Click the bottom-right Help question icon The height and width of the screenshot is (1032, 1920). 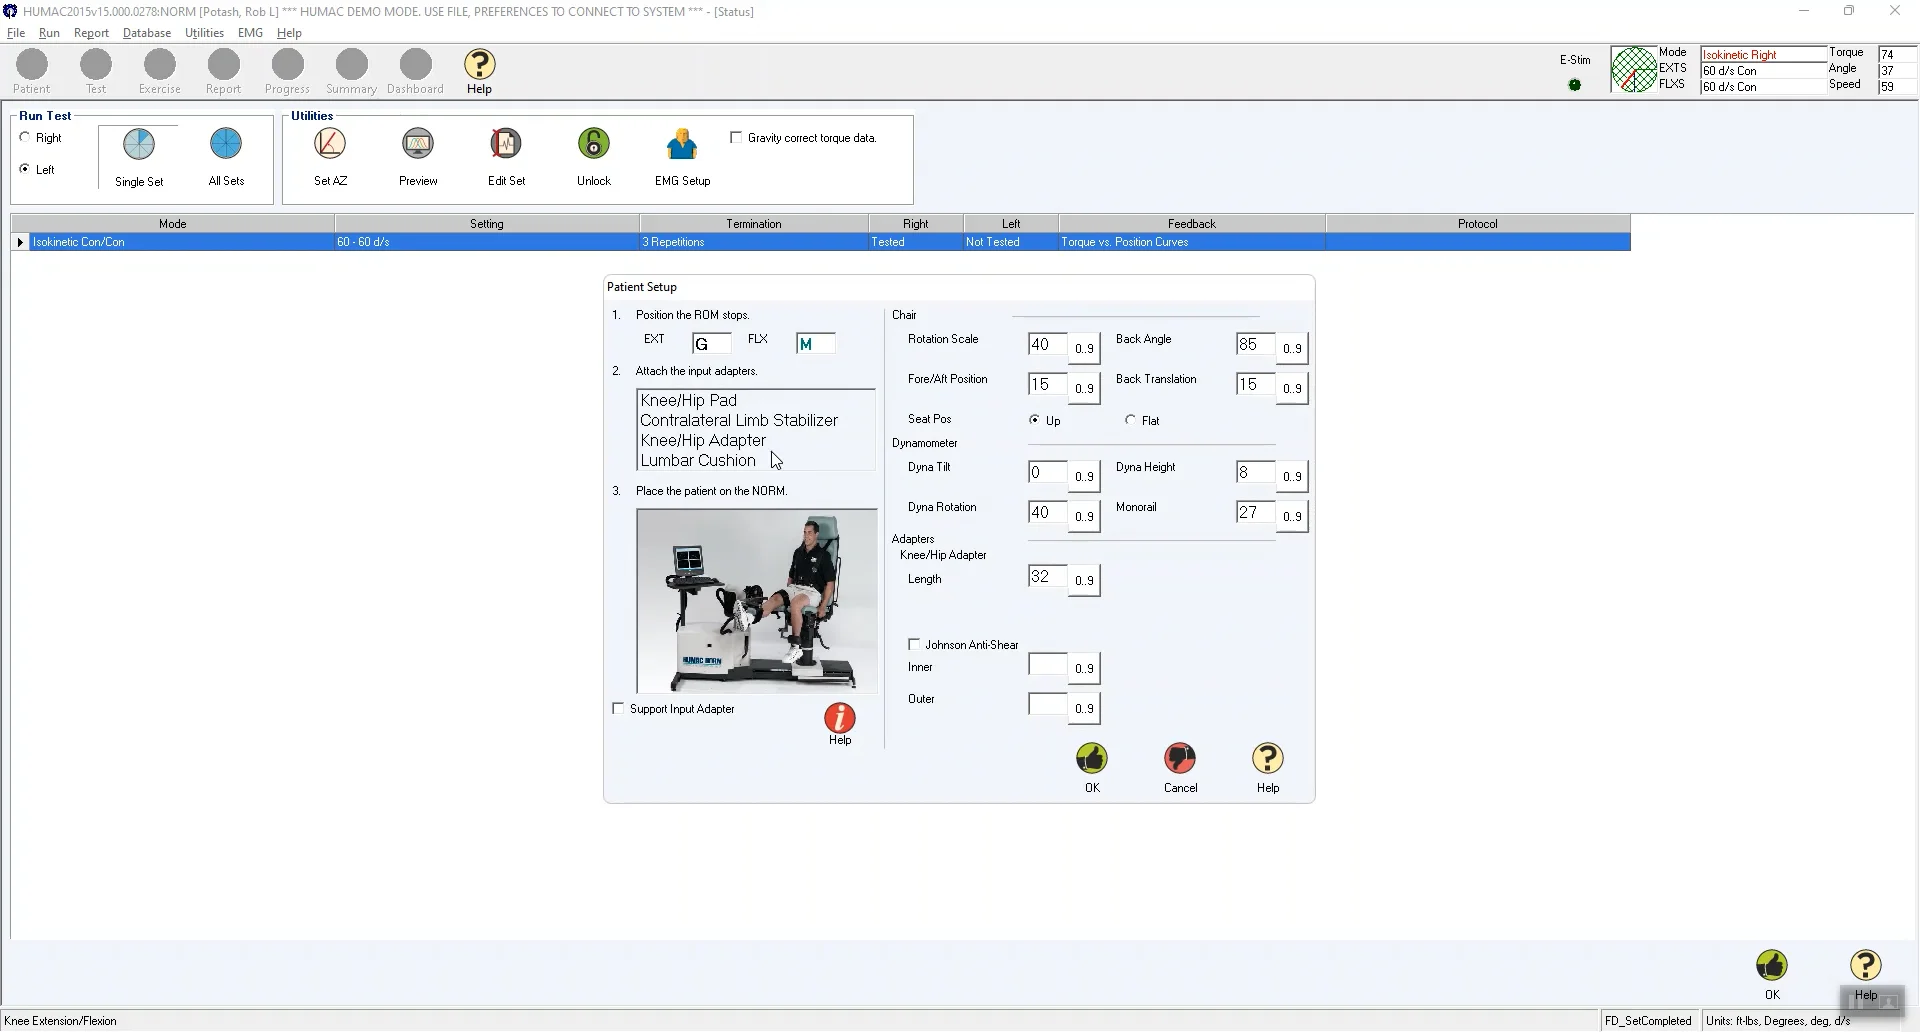point(1866,965)
